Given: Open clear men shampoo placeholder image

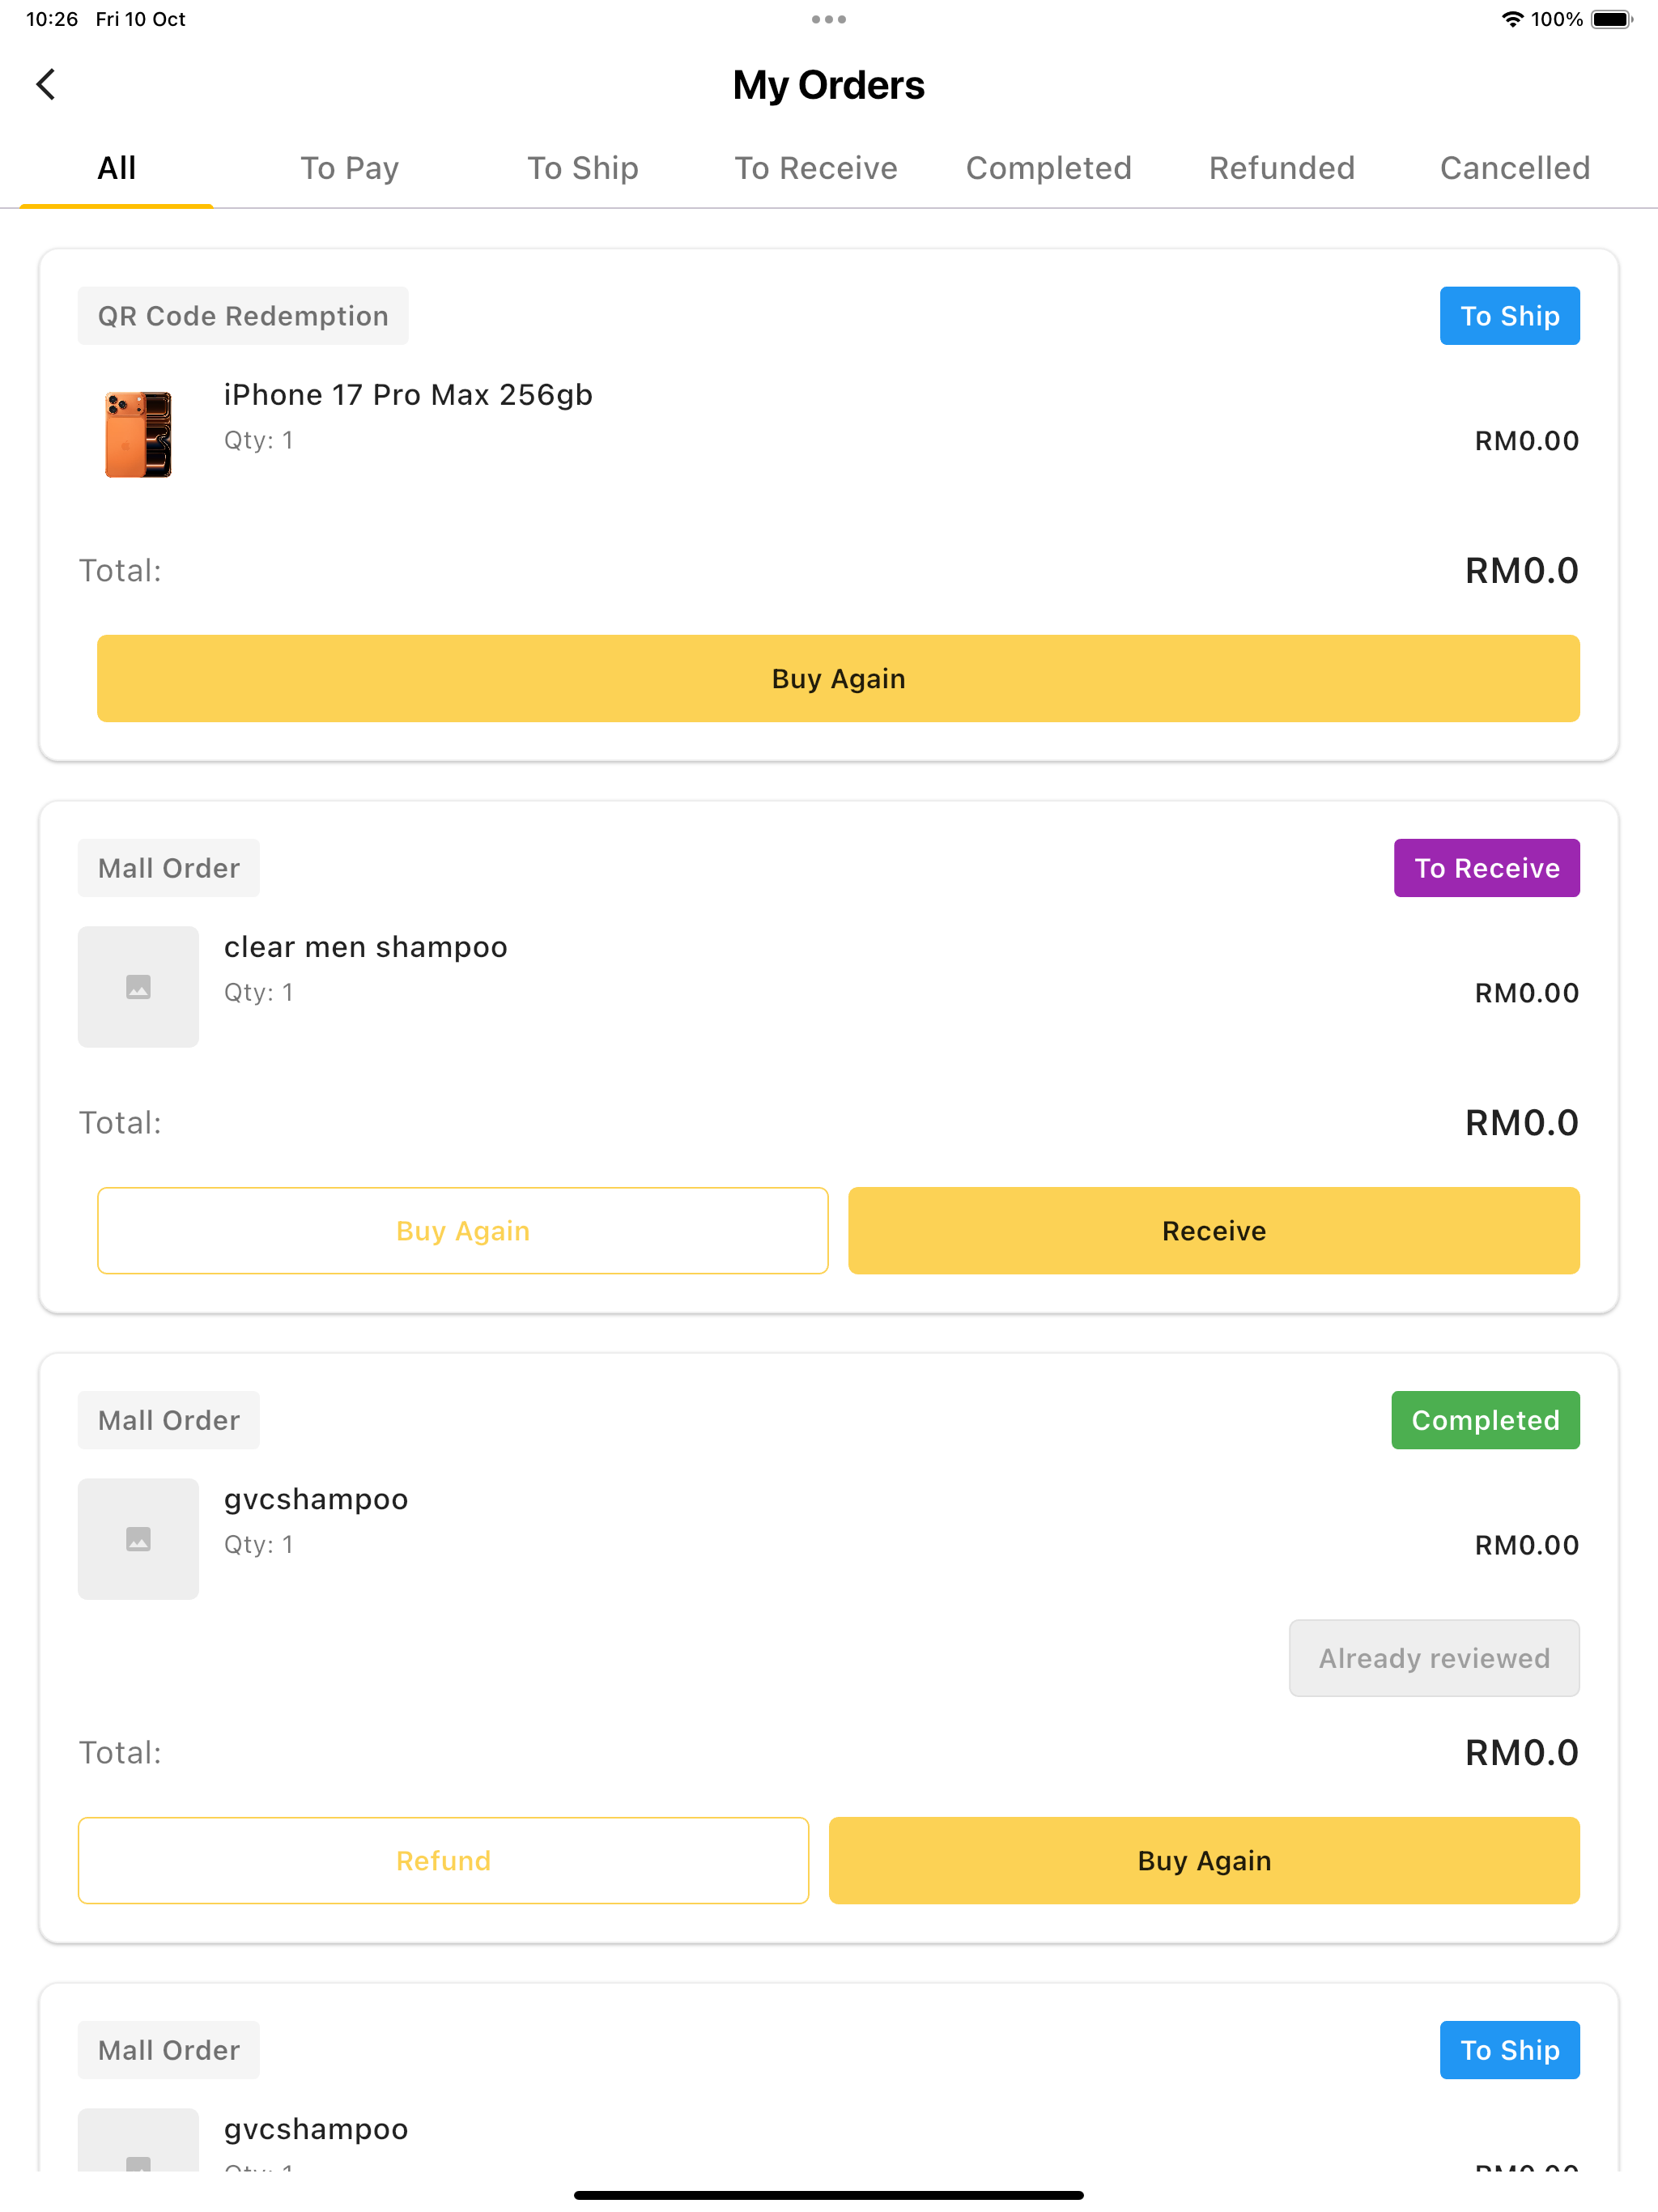Looking at the screenshot, I should tap(138, 987).
